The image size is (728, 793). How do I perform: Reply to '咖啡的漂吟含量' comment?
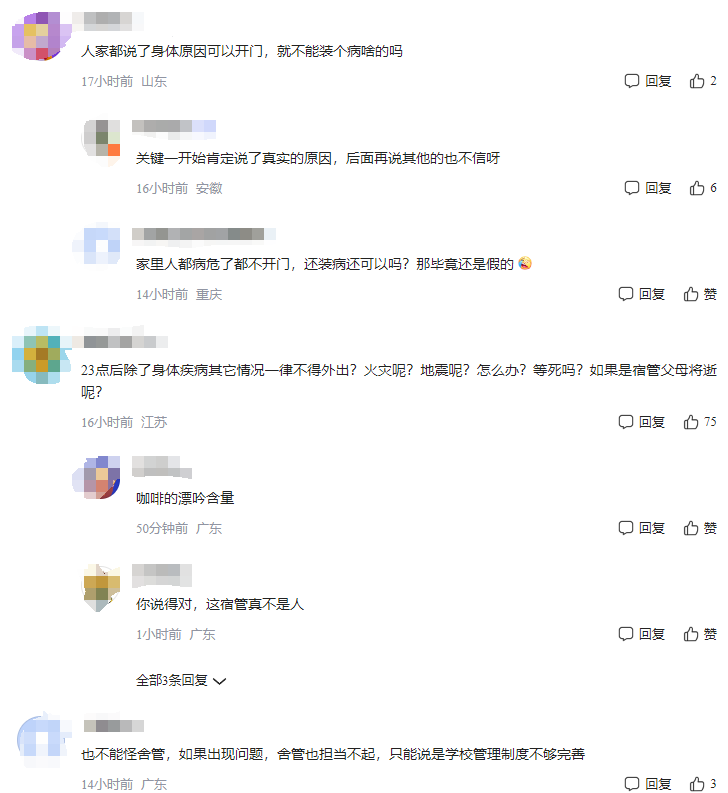click(x=641, y=528)
